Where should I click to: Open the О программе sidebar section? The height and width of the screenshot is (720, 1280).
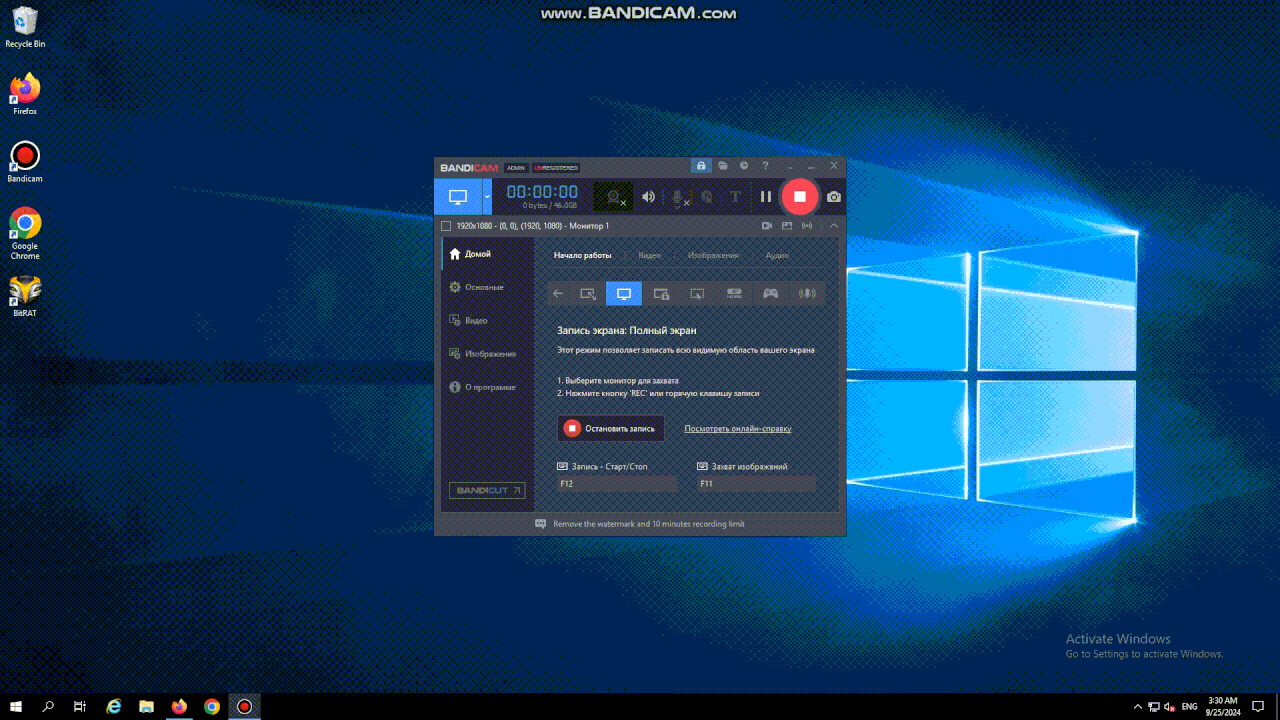tap(487, 387)
